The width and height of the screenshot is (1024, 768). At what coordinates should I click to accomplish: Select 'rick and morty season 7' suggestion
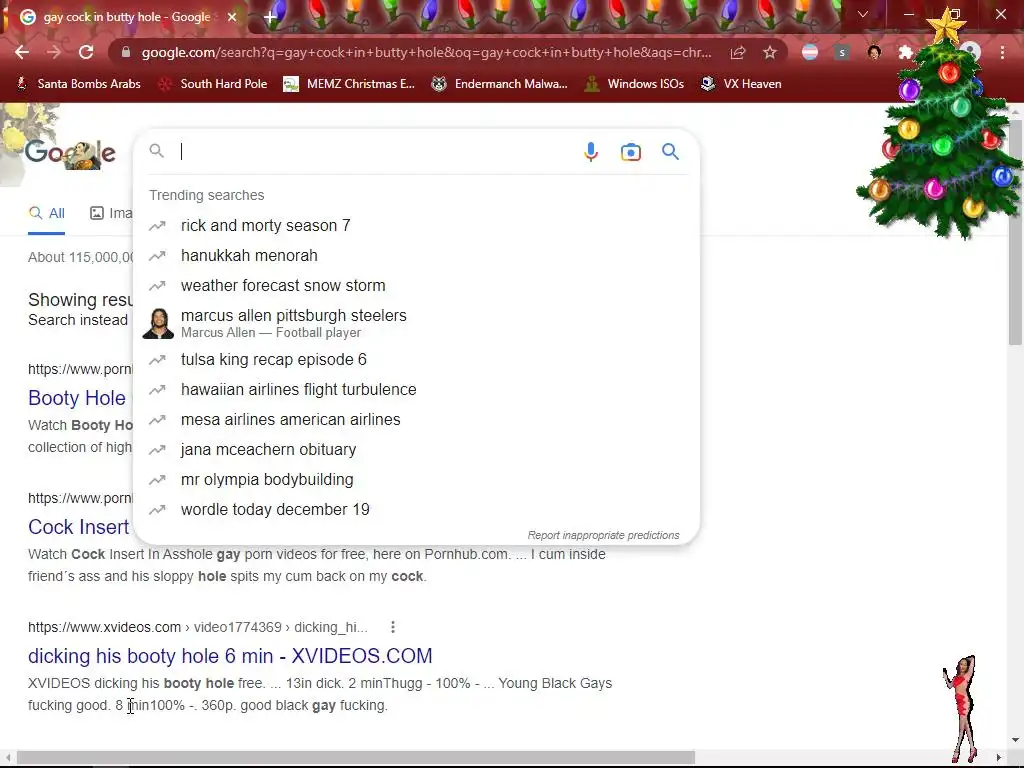(x=416, y=225)
